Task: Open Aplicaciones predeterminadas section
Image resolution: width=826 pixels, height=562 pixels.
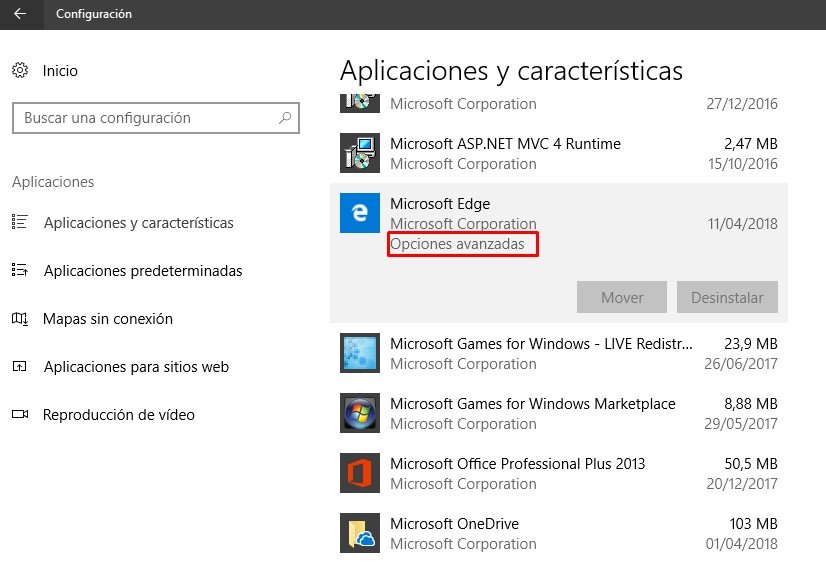Action: tap(143, 271)
